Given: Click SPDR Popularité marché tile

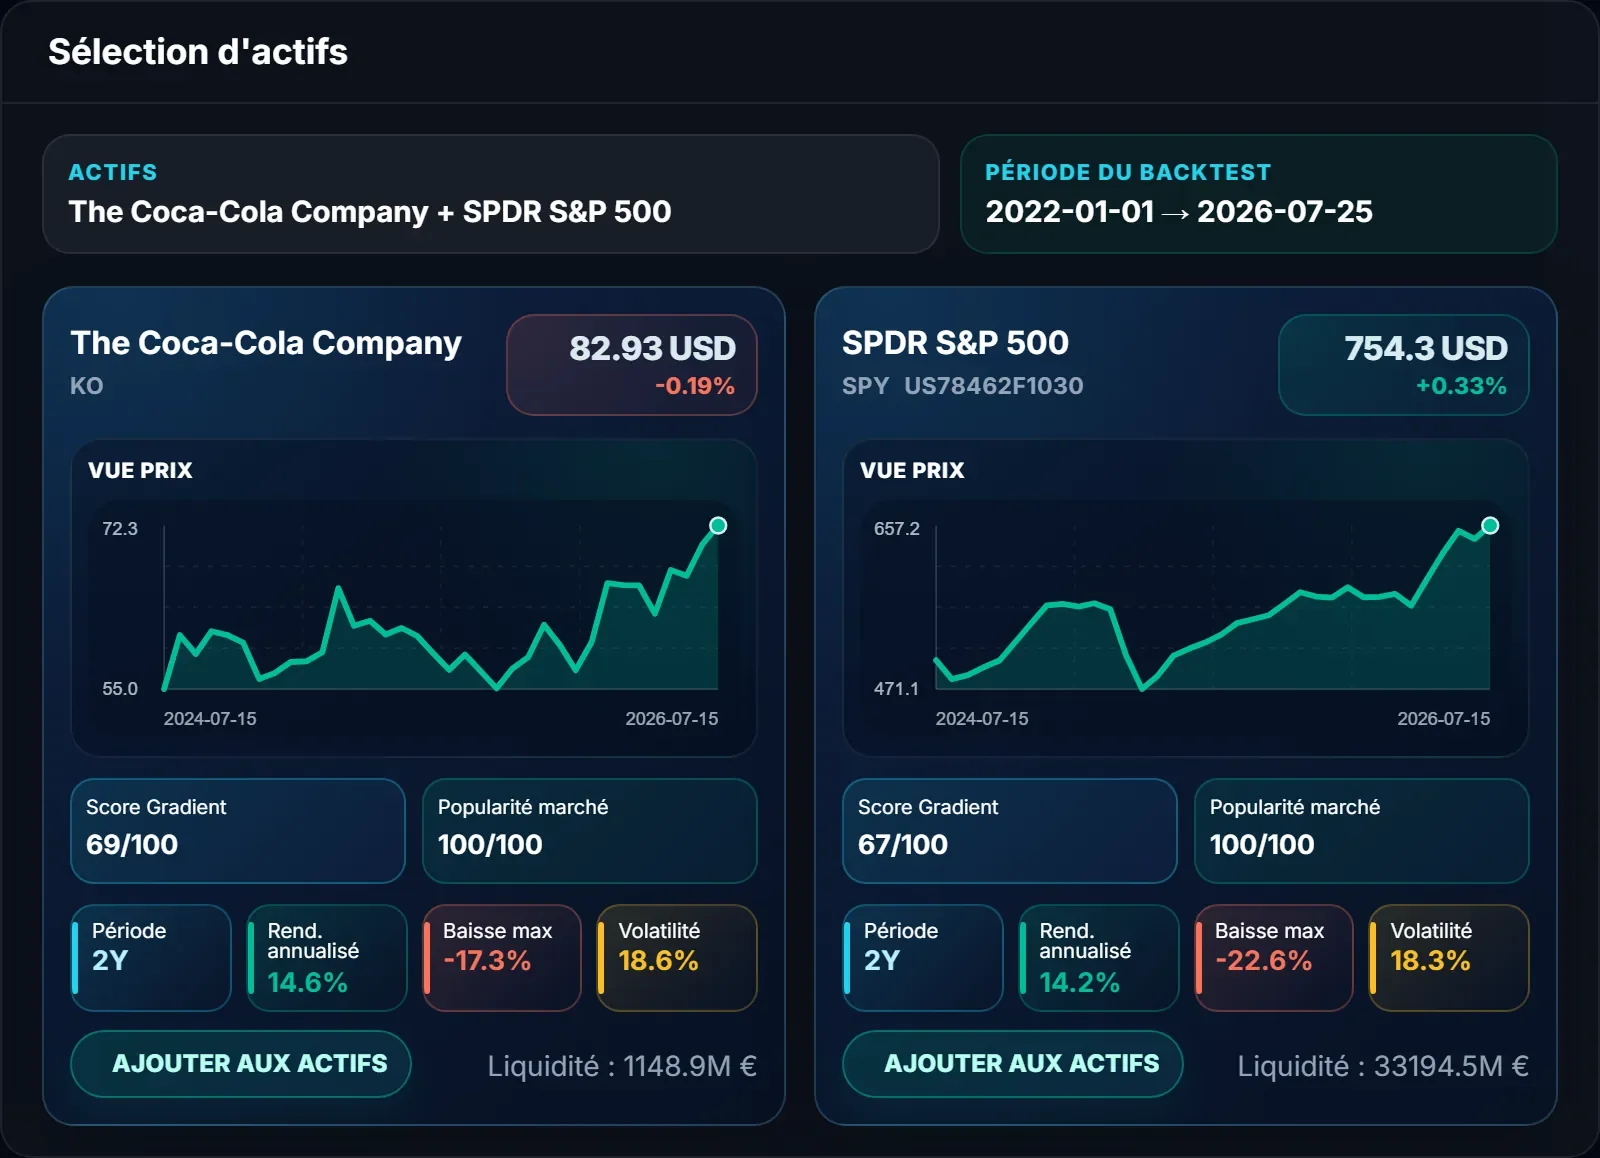Looking at the screenshot, I should (x=1362, y=831).
